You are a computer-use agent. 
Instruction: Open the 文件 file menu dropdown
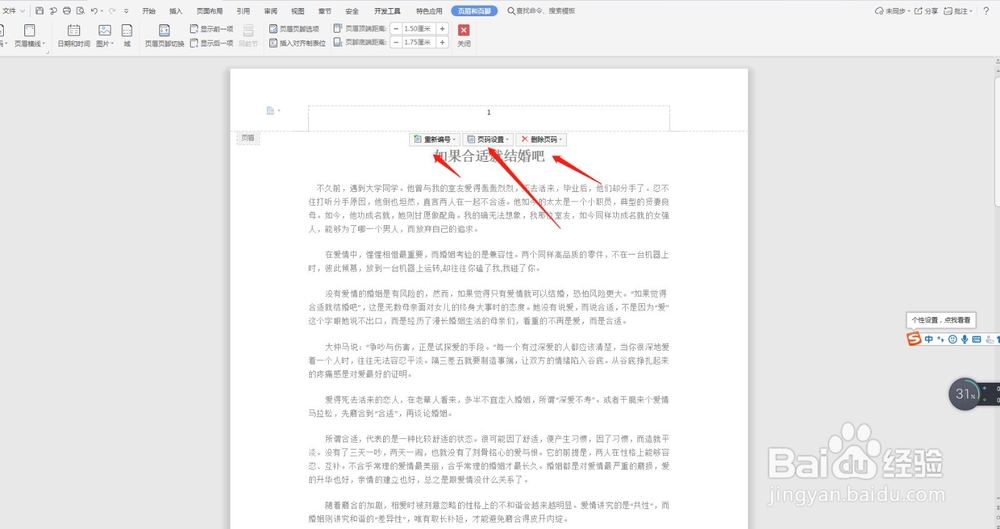13,11
